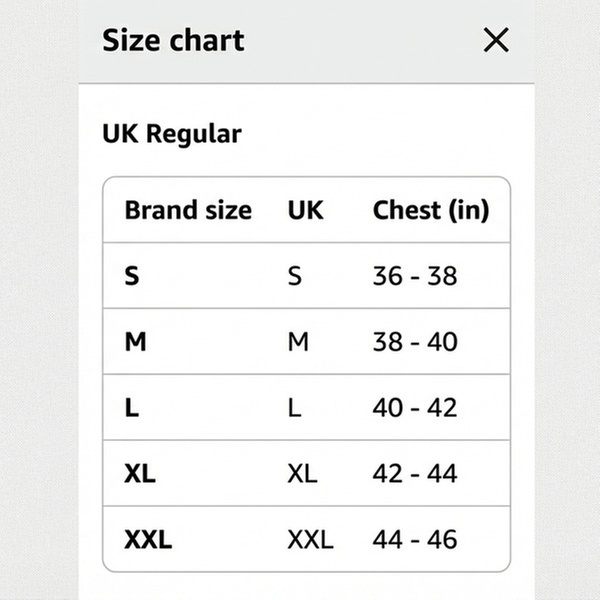The width and height of the screenshot is (600, 600).
Task: Click the 38 - 40 chest measurement
Action: point(415,342)
